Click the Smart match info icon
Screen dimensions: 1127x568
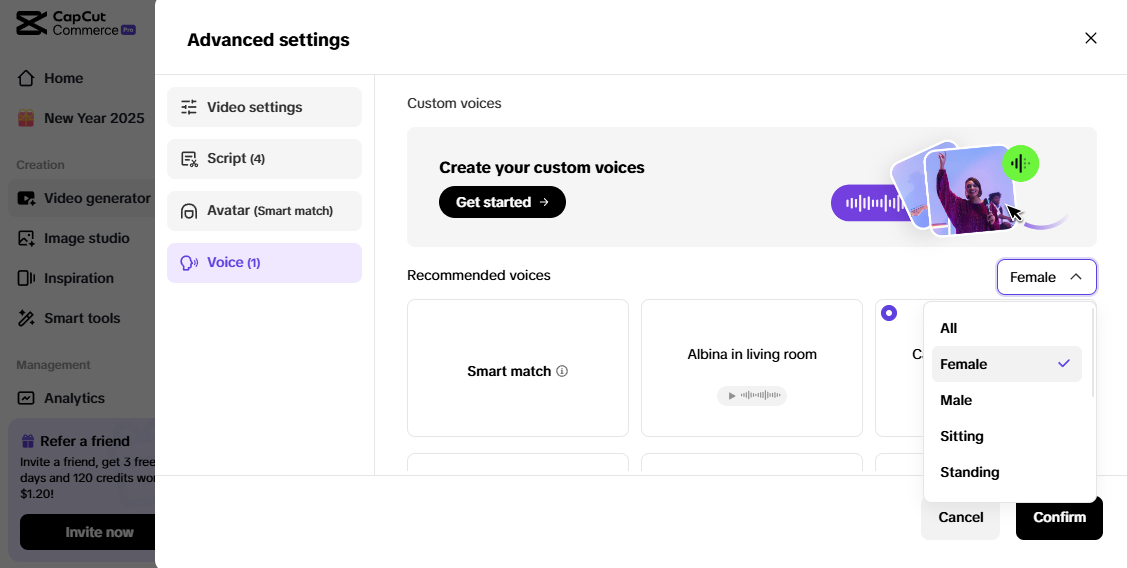[562, 371]
